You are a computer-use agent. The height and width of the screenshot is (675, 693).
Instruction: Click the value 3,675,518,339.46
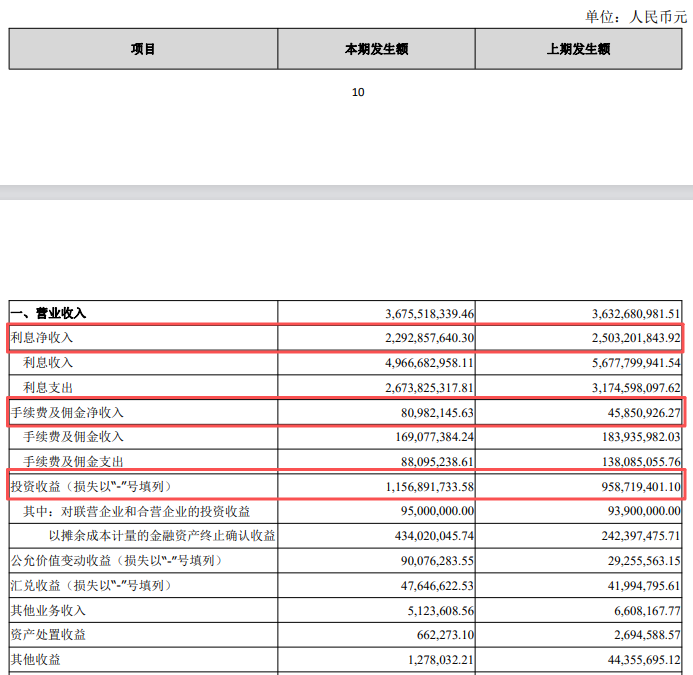coord(429,313)
